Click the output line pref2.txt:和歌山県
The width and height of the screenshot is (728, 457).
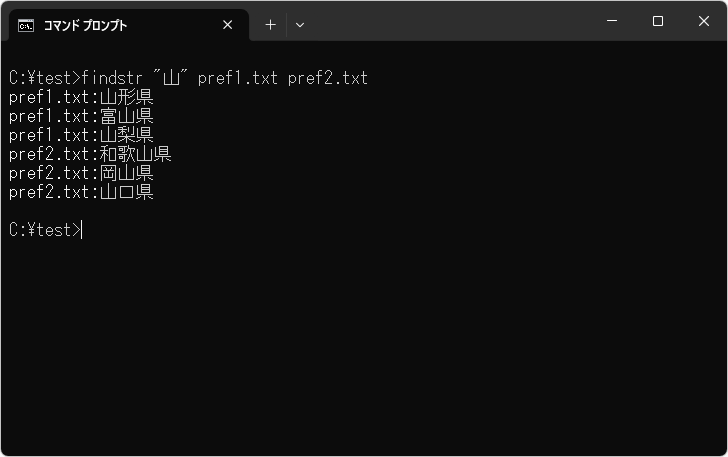click(90, 154)
